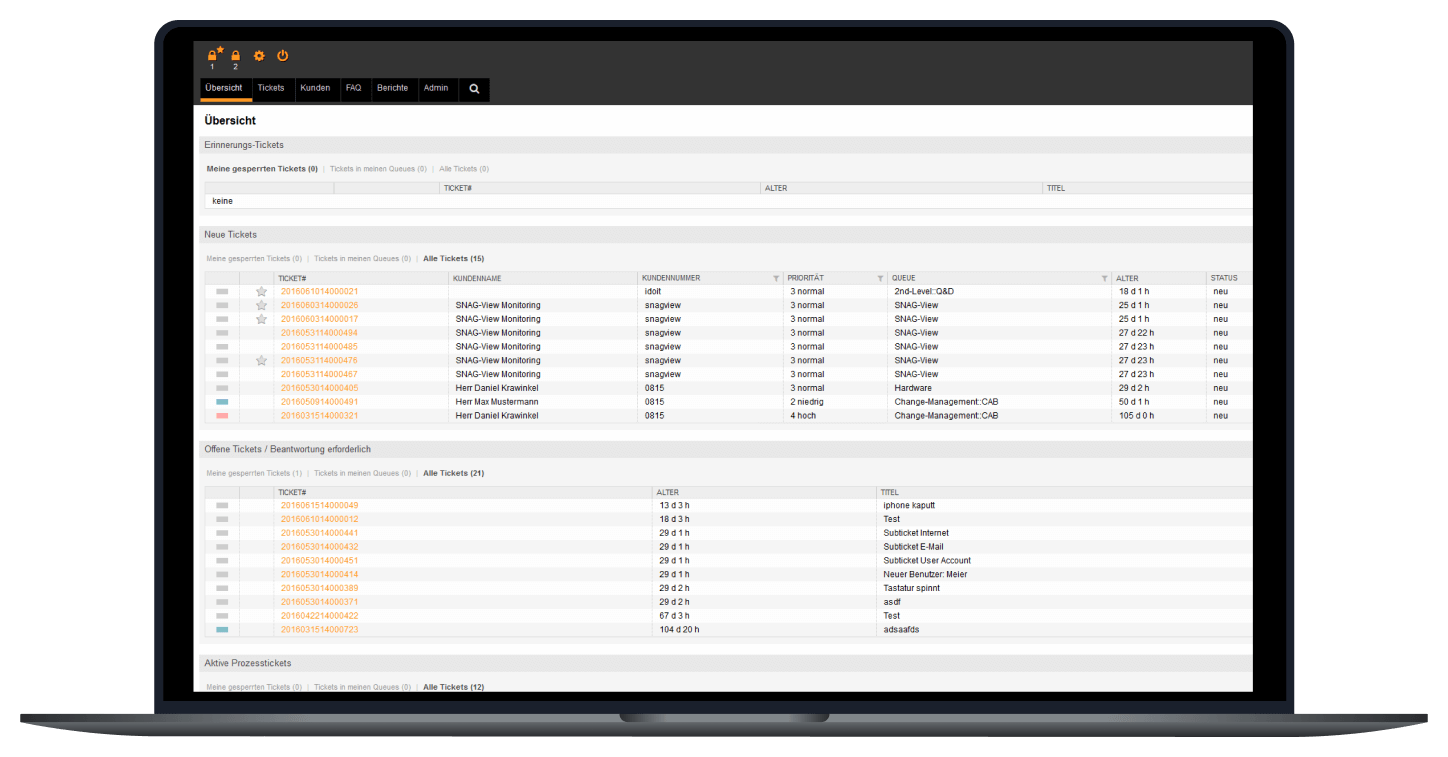Click priority flag of ticket 2016053014000405
The width and height of the screenshot is (1448, 757).
click(222, 388)
